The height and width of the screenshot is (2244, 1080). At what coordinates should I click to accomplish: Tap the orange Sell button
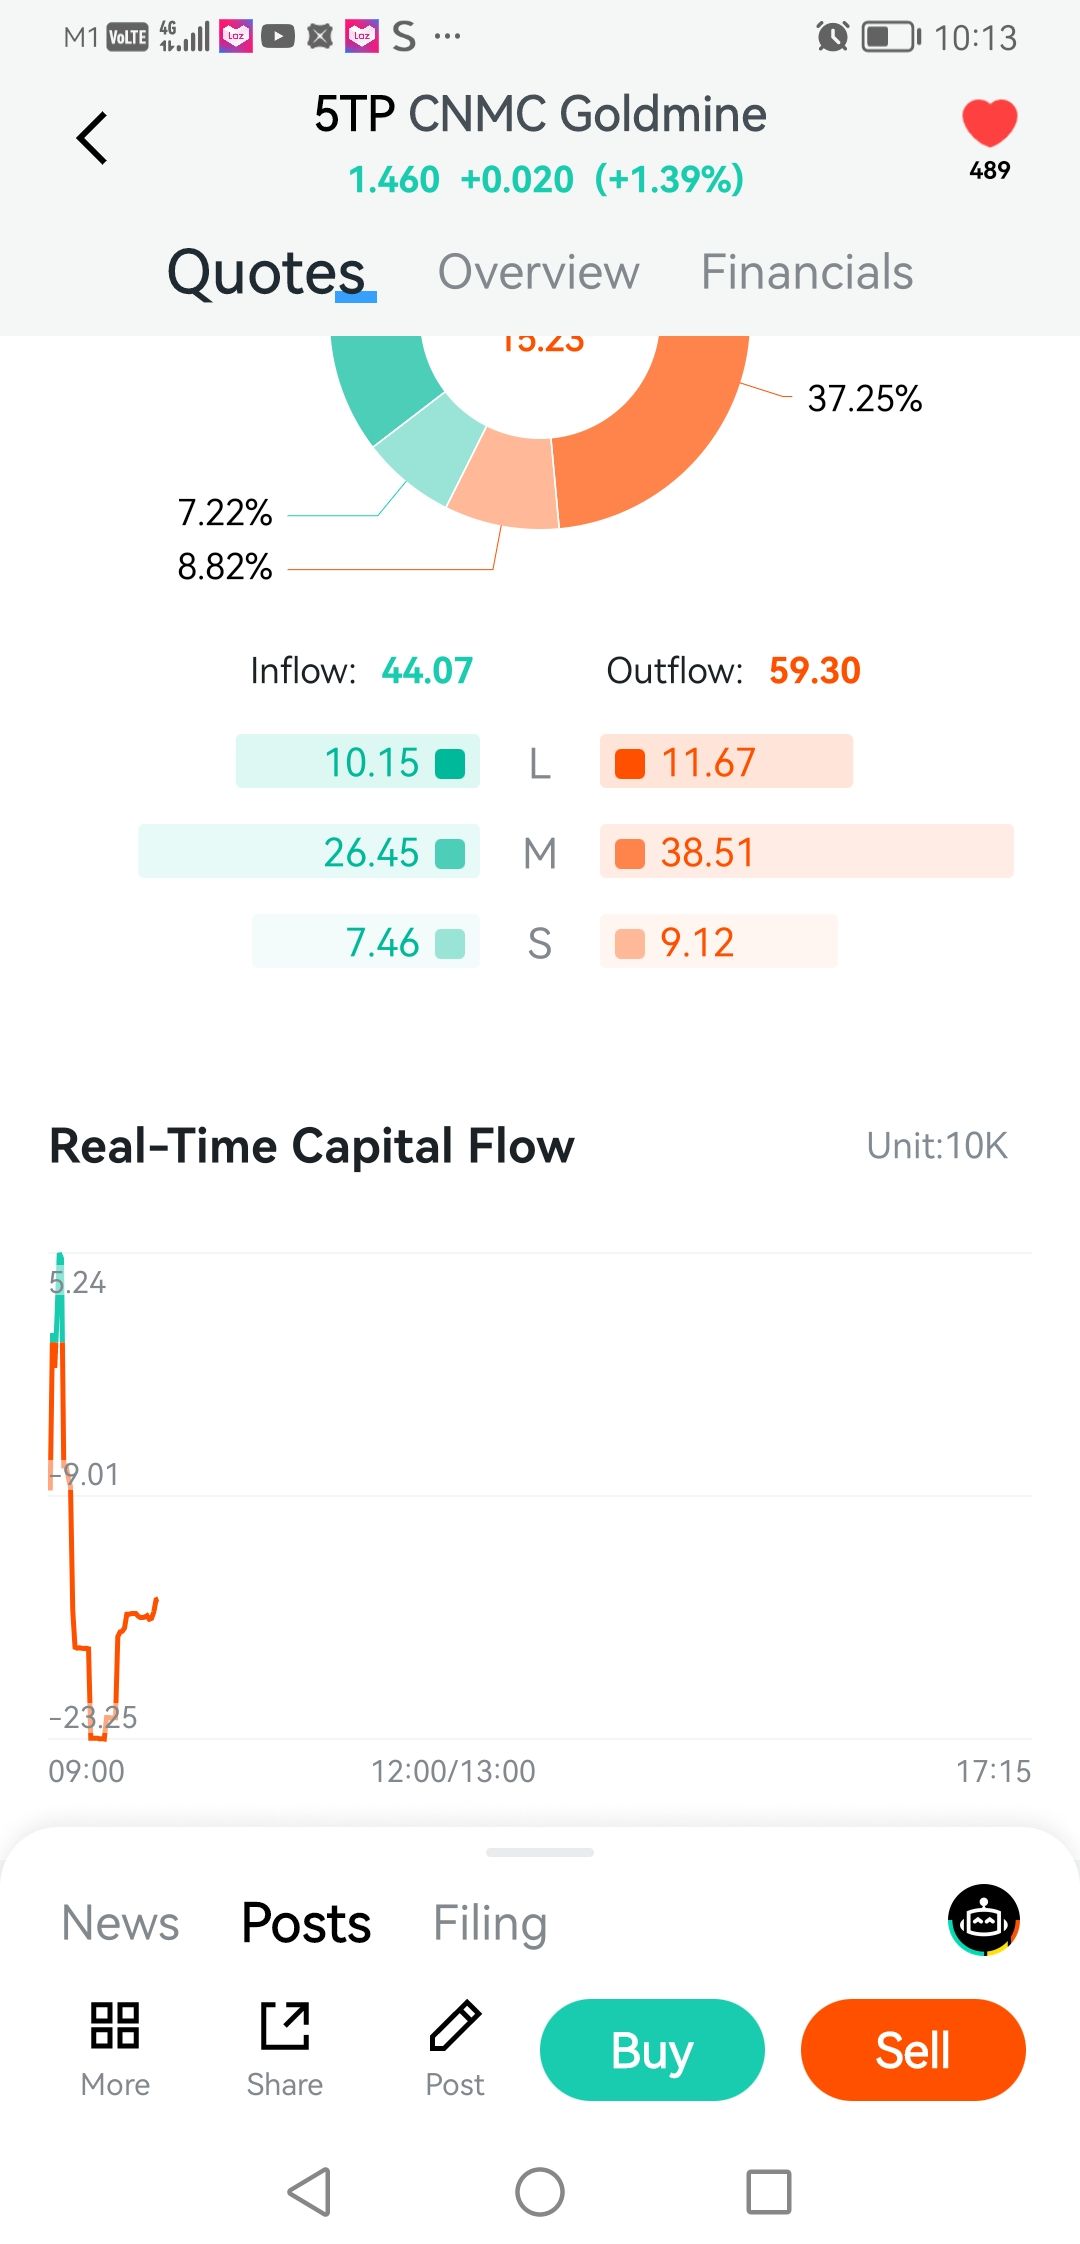pos(913,2050)
